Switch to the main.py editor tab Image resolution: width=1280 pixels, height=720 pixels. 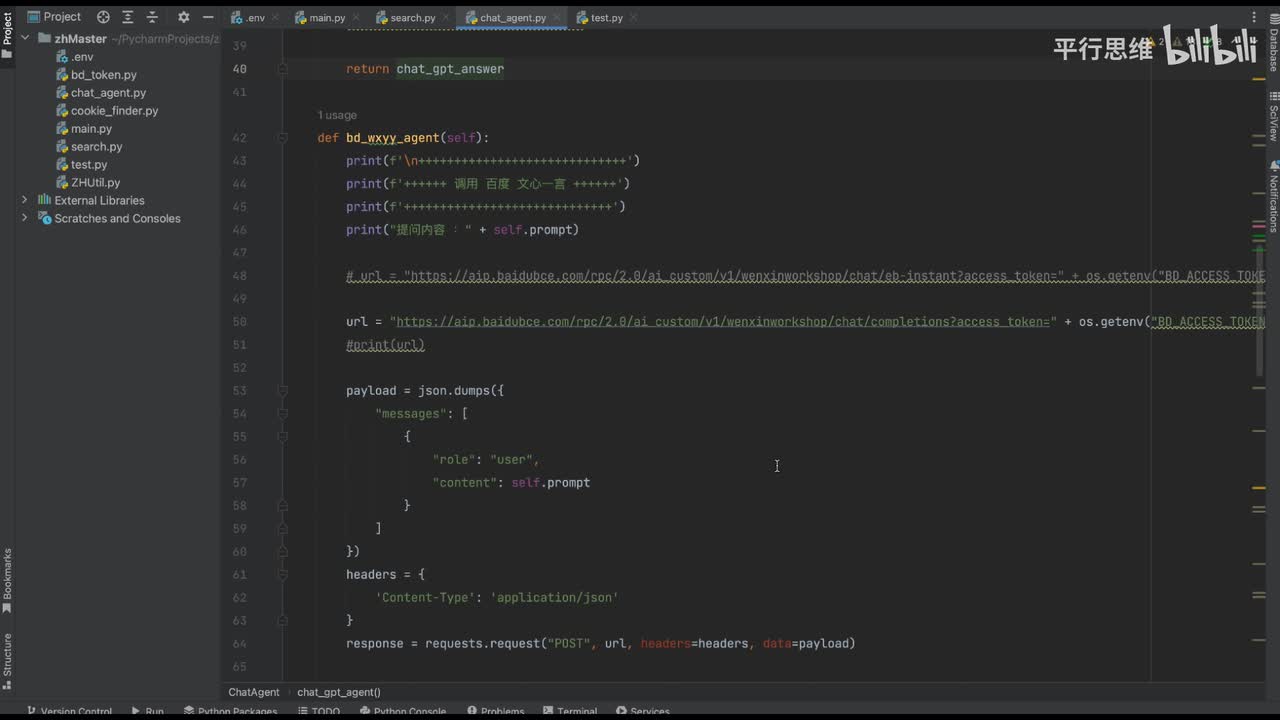(x=326, y=18)
